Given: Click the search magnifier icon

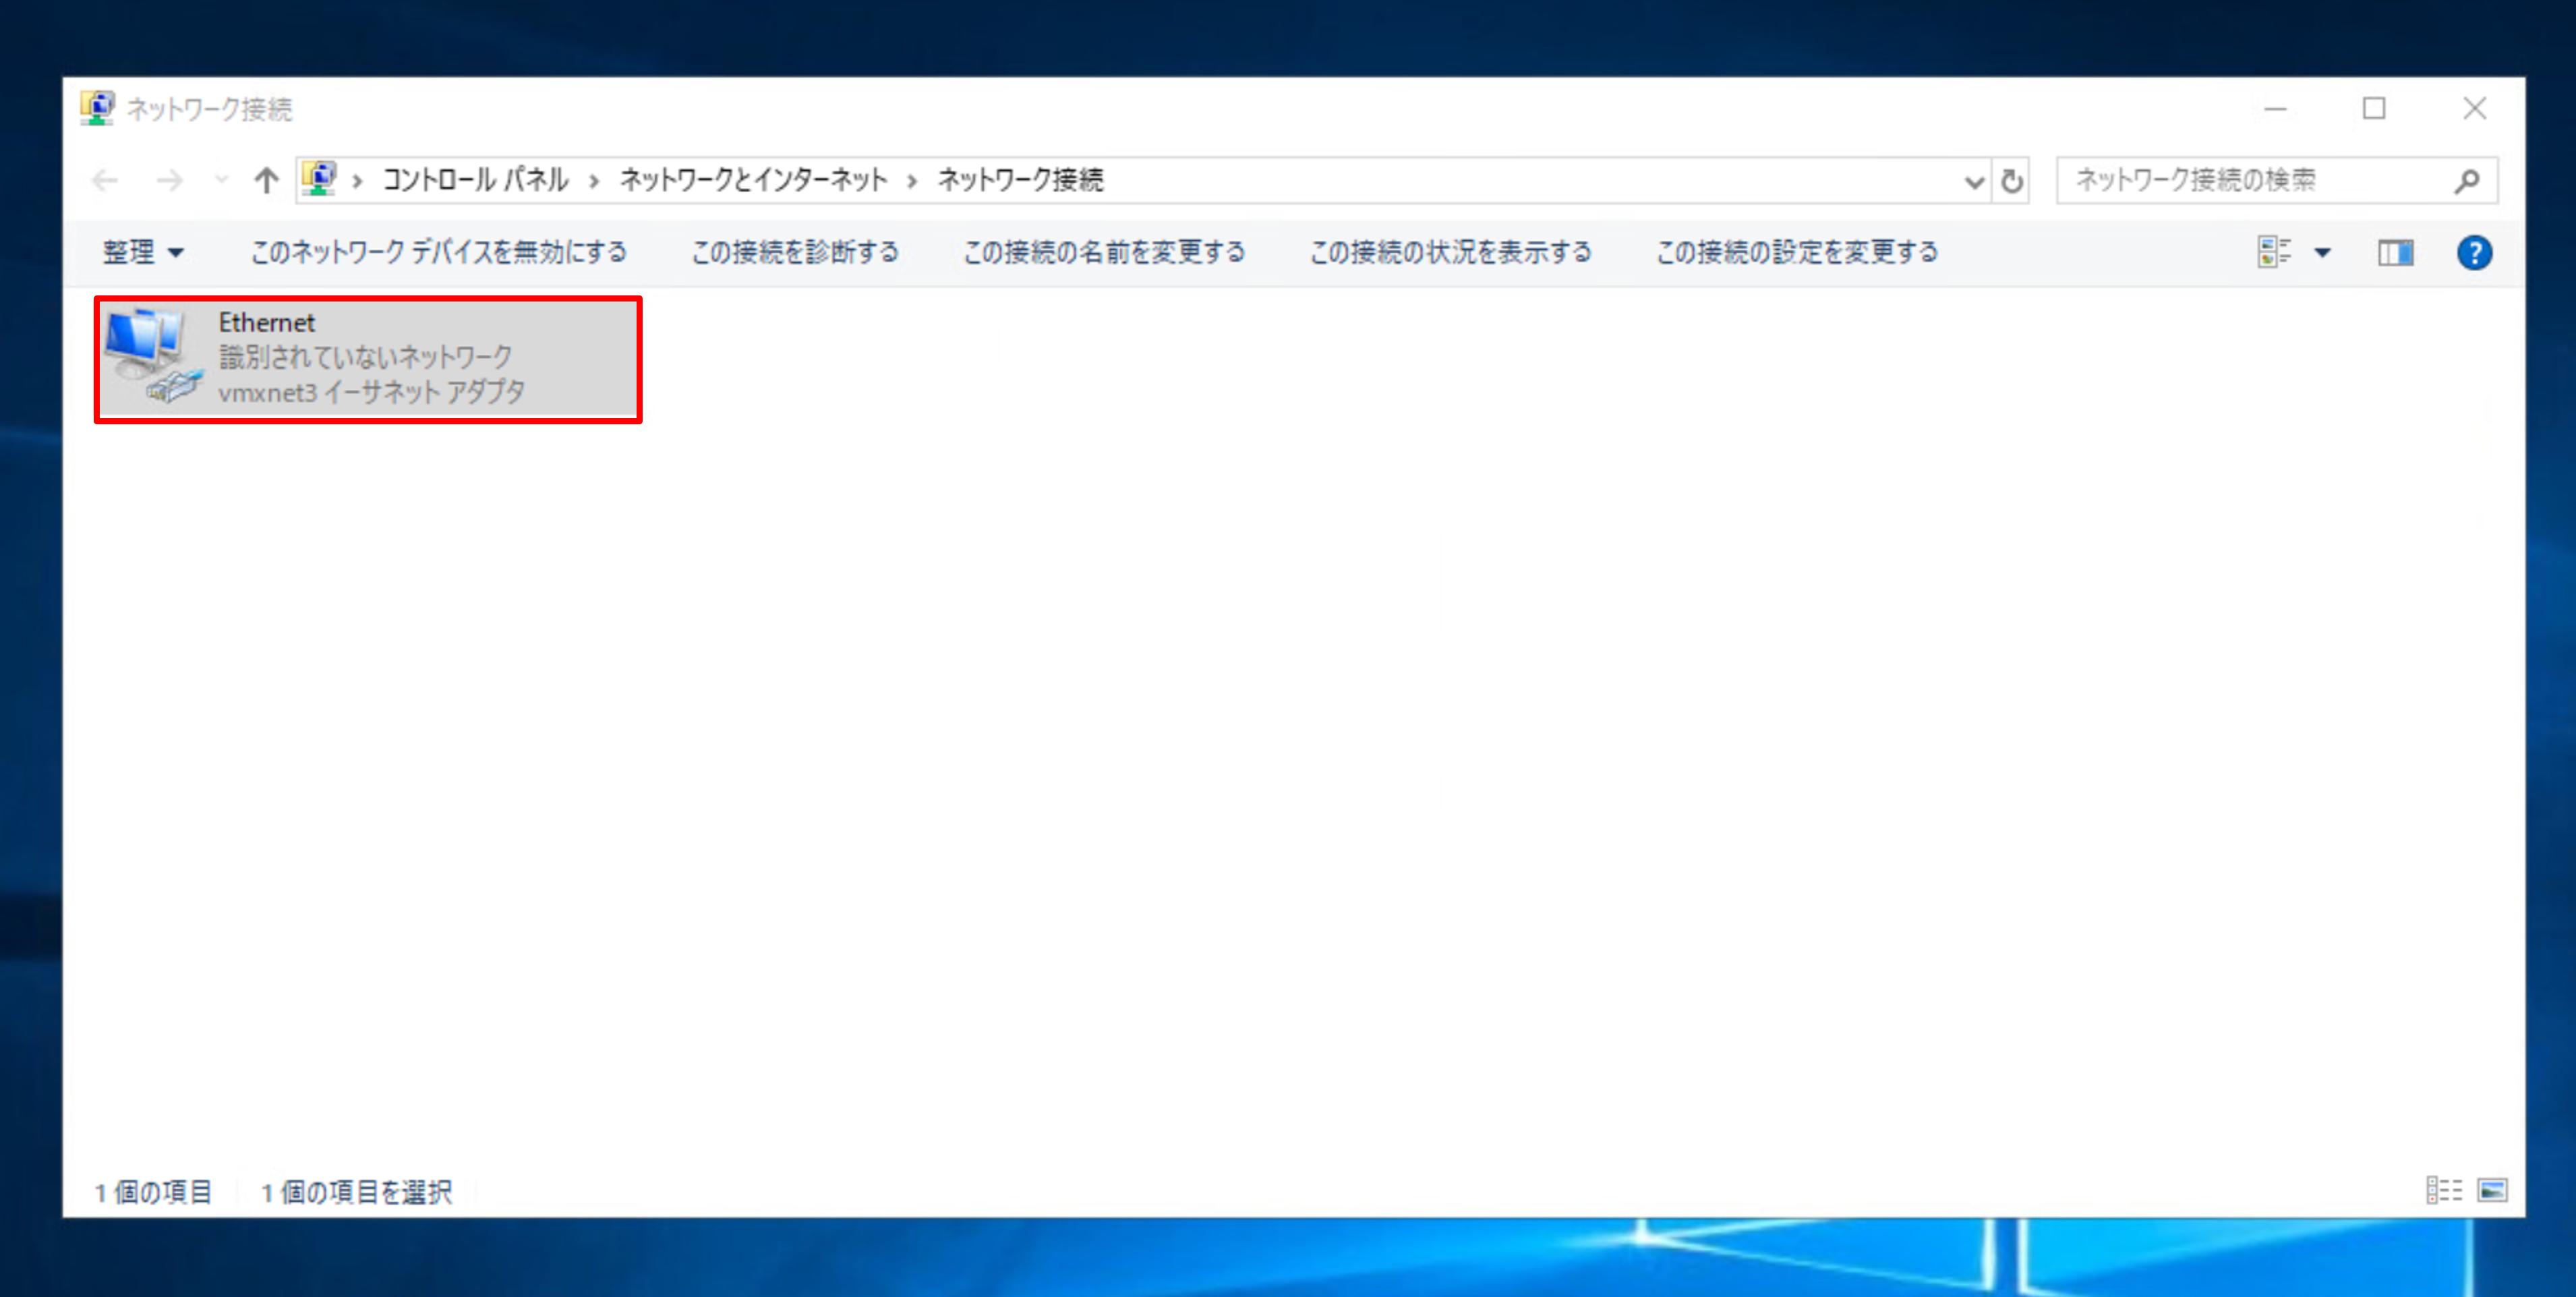Looking at the screenshot, I should [x=2467, y=181].
